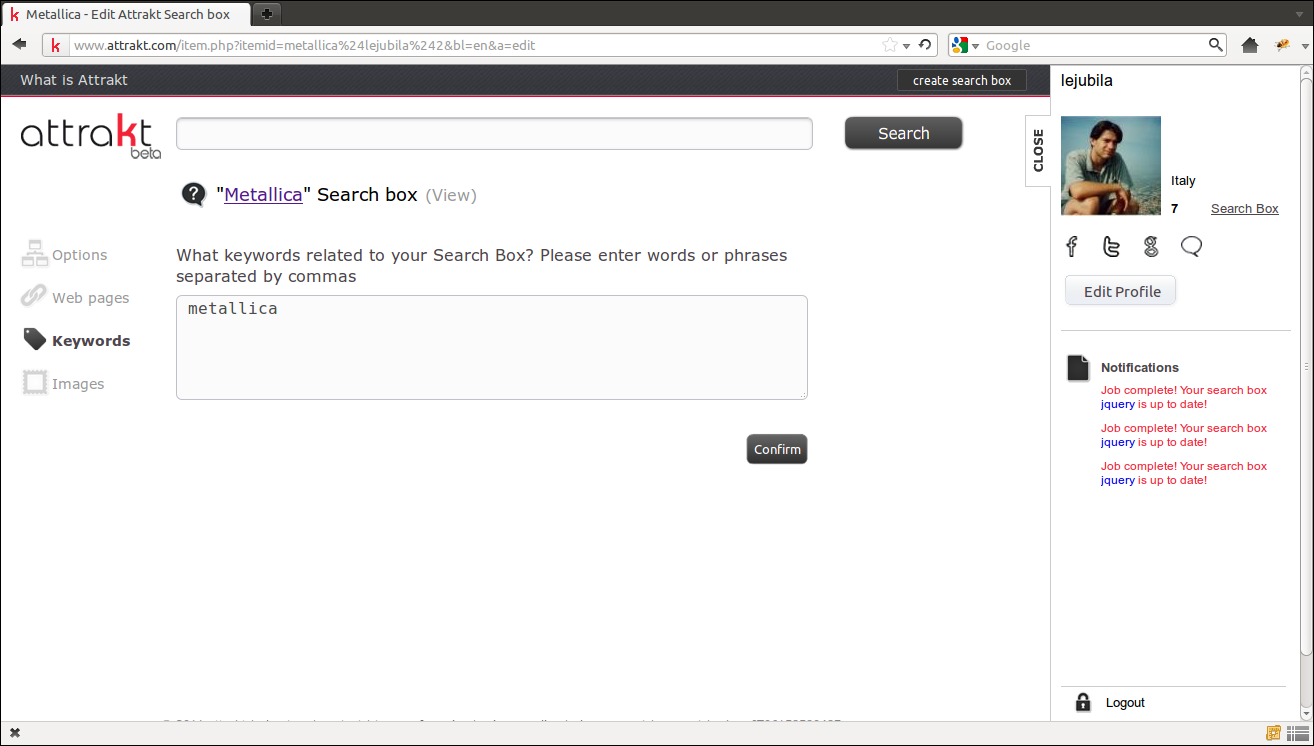Open the Facebook profile icon
Viewport: 1314px width, 746px height.
coord(1072,246)
